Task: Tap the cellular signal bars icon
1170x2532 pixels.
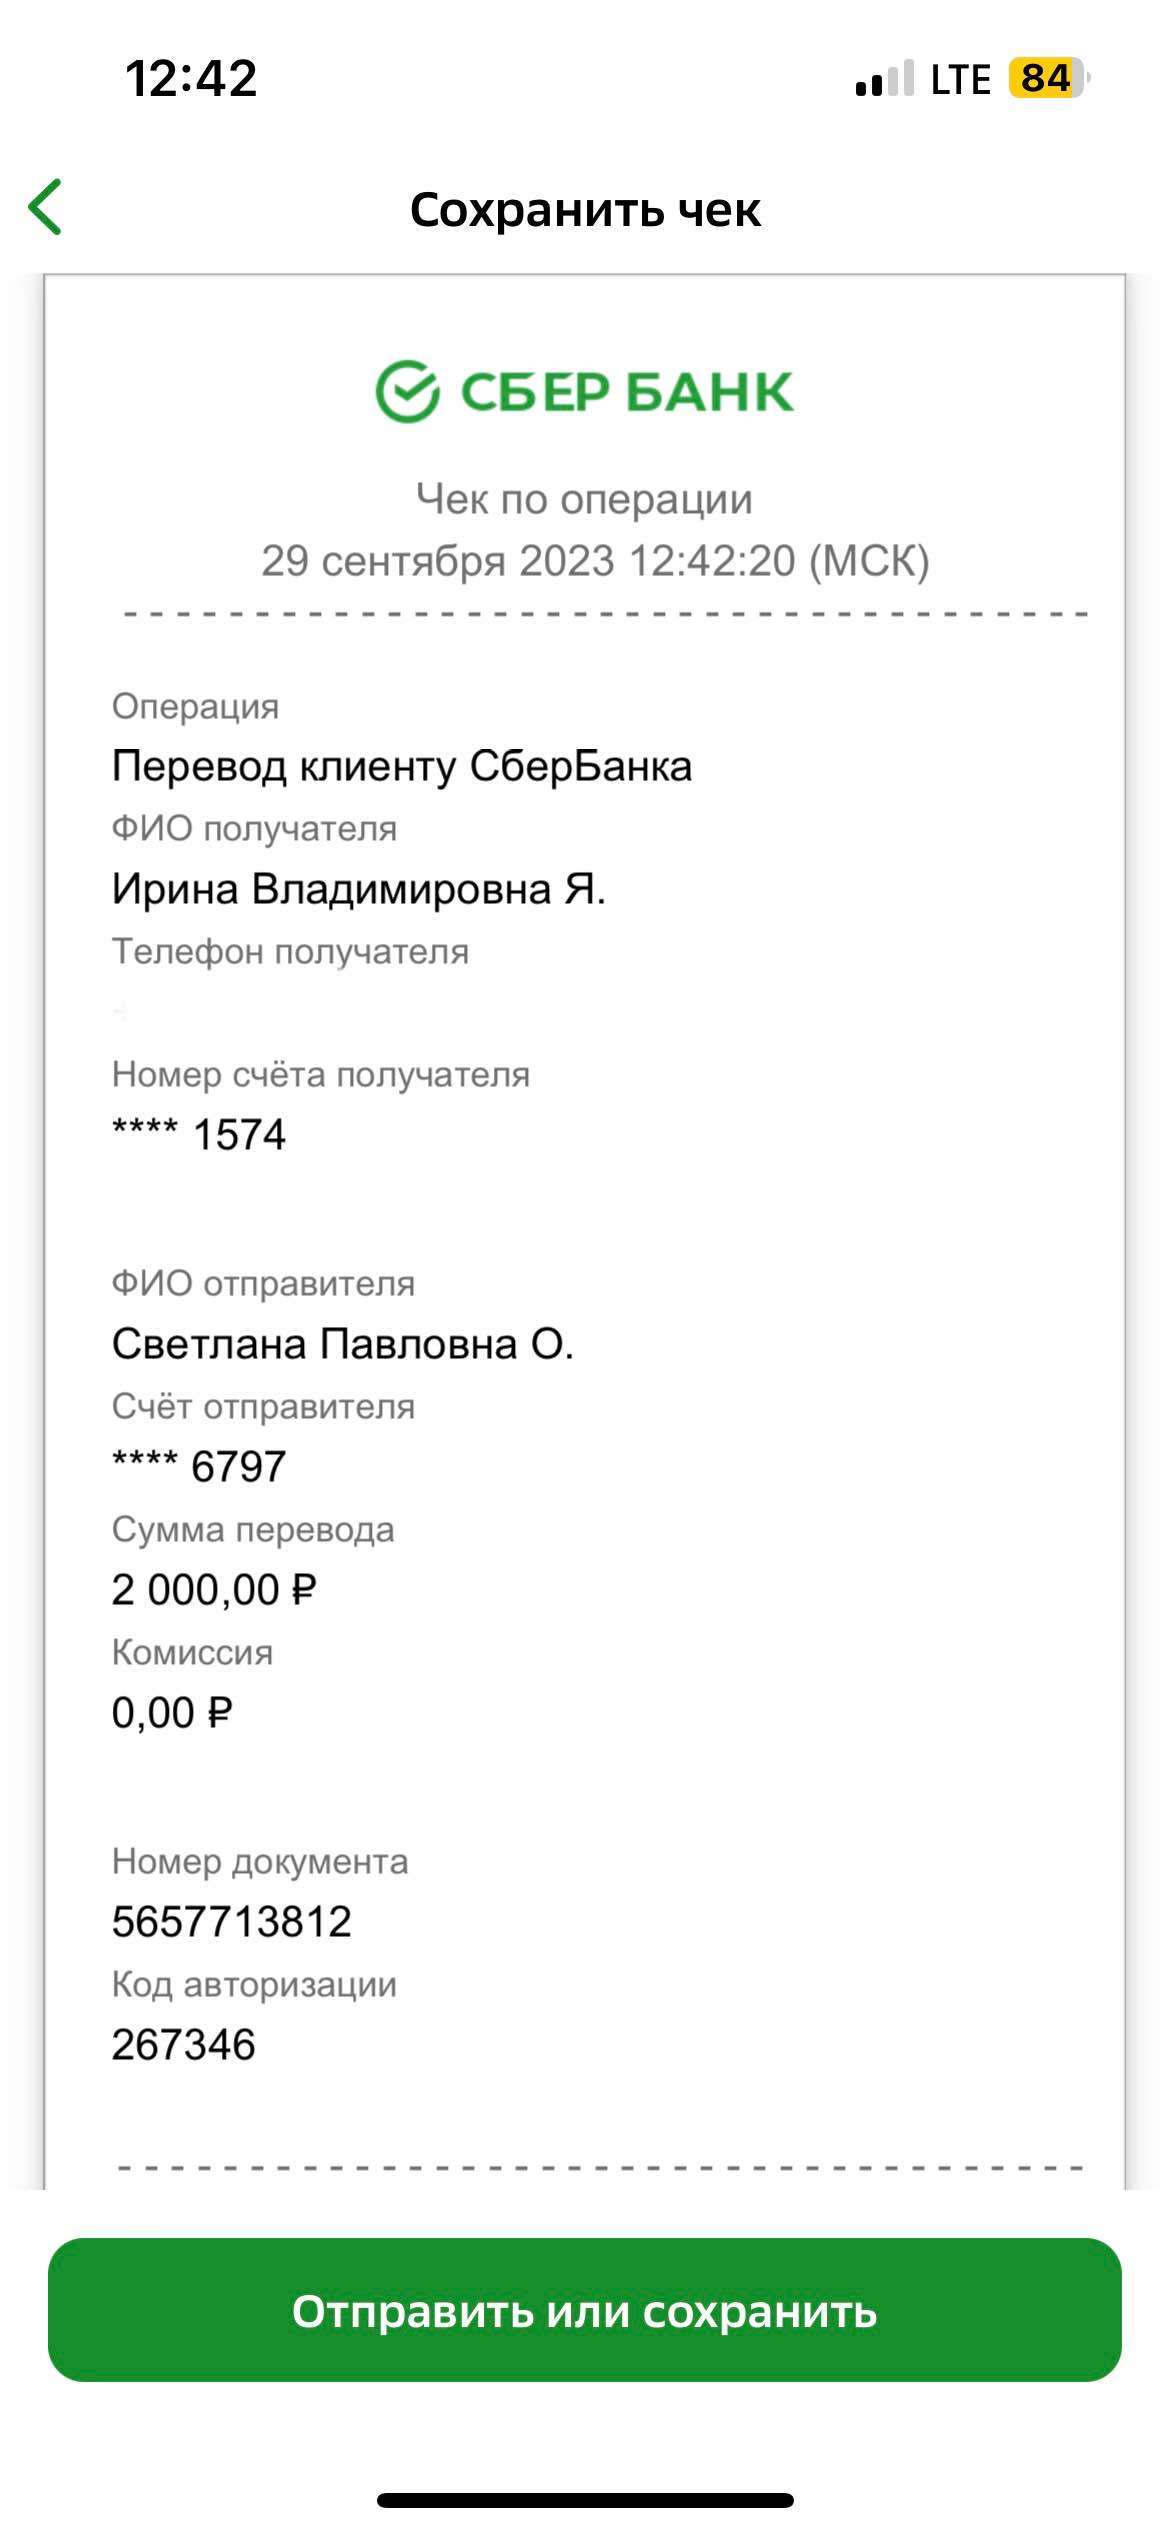Action: (x=884, y=78)
